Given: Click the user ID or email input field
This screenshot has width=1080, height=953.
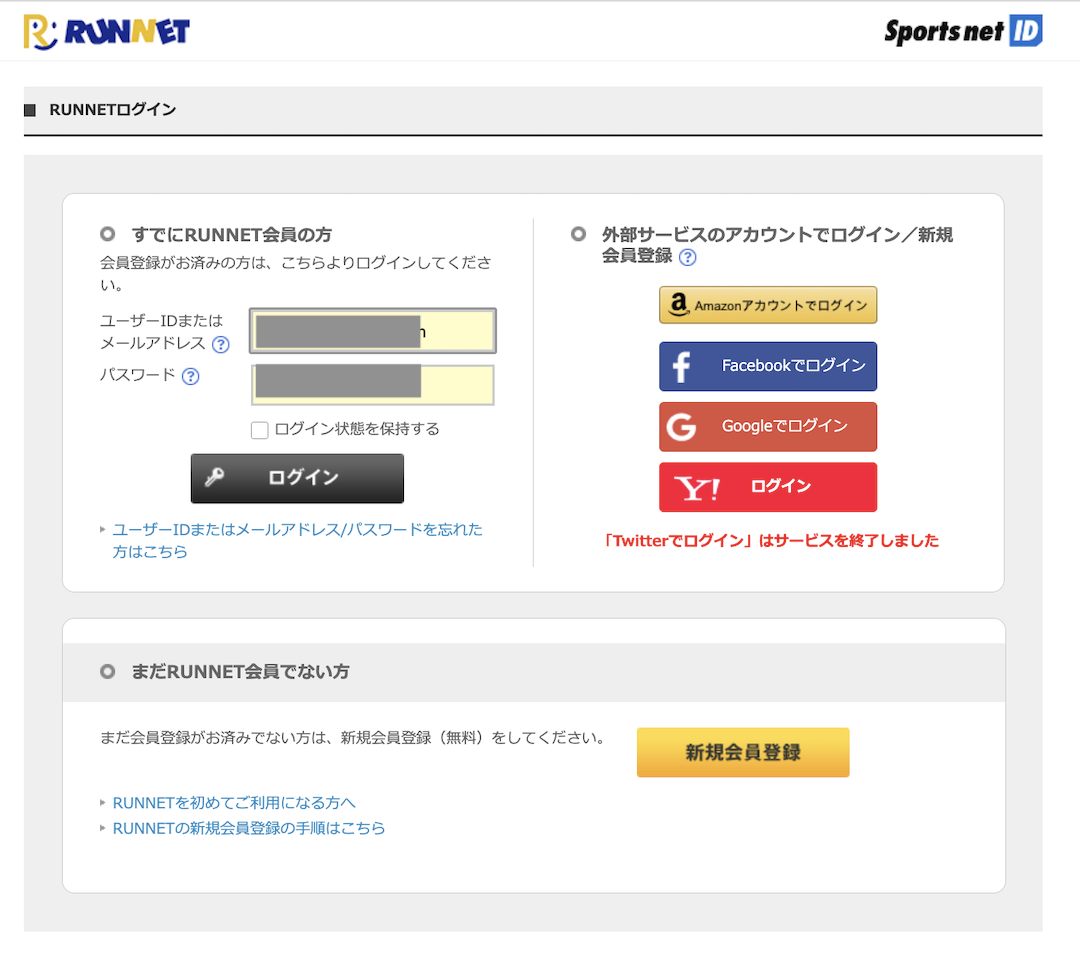Looking at the screenshot, I should click(x=372, y=331).
